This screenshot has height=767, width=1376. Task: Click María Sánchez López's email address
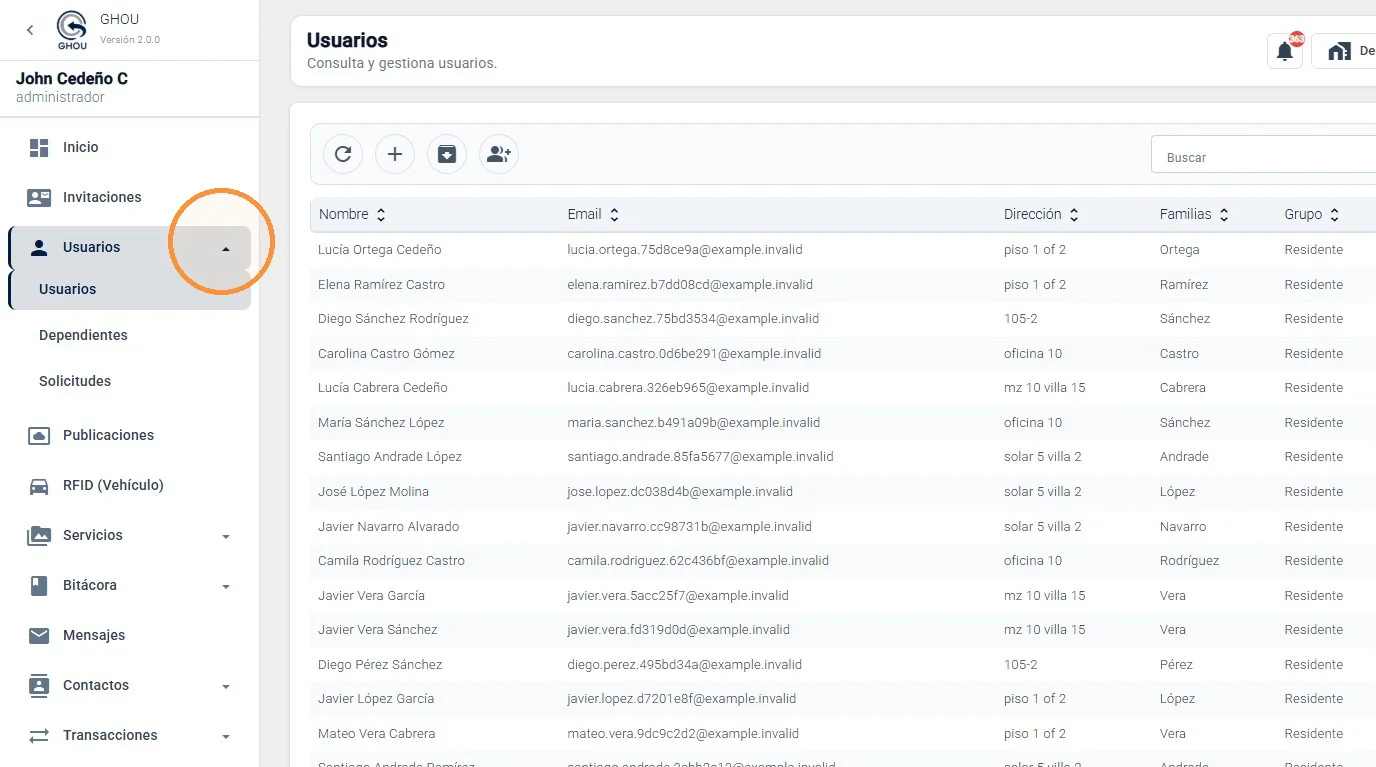pos(693,422)
